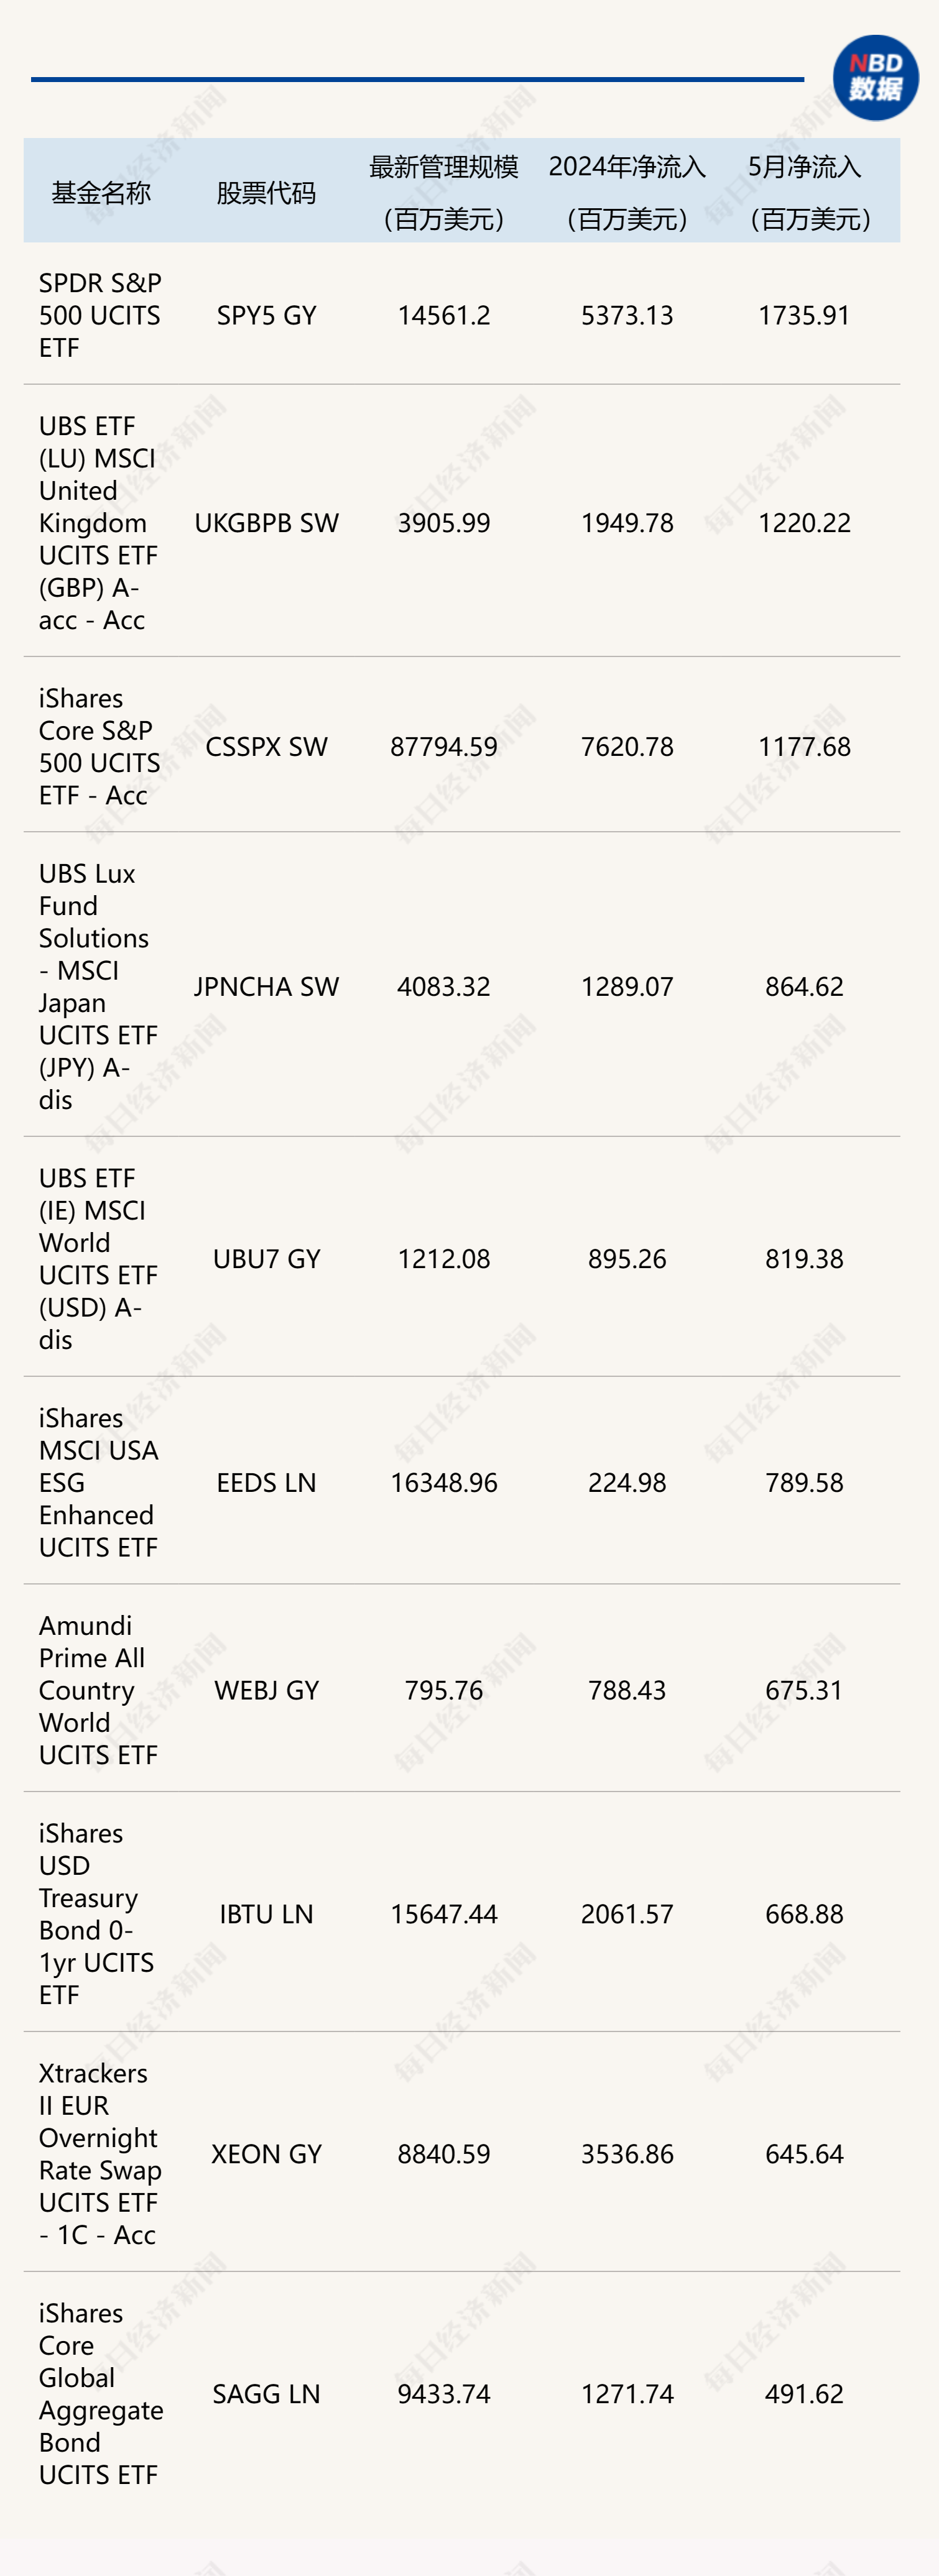The image size is (939, 2576).
Task: Select UBS MSCI Japan May inflow 864.62
Action: pyautogui.click(x=805, y=987)
